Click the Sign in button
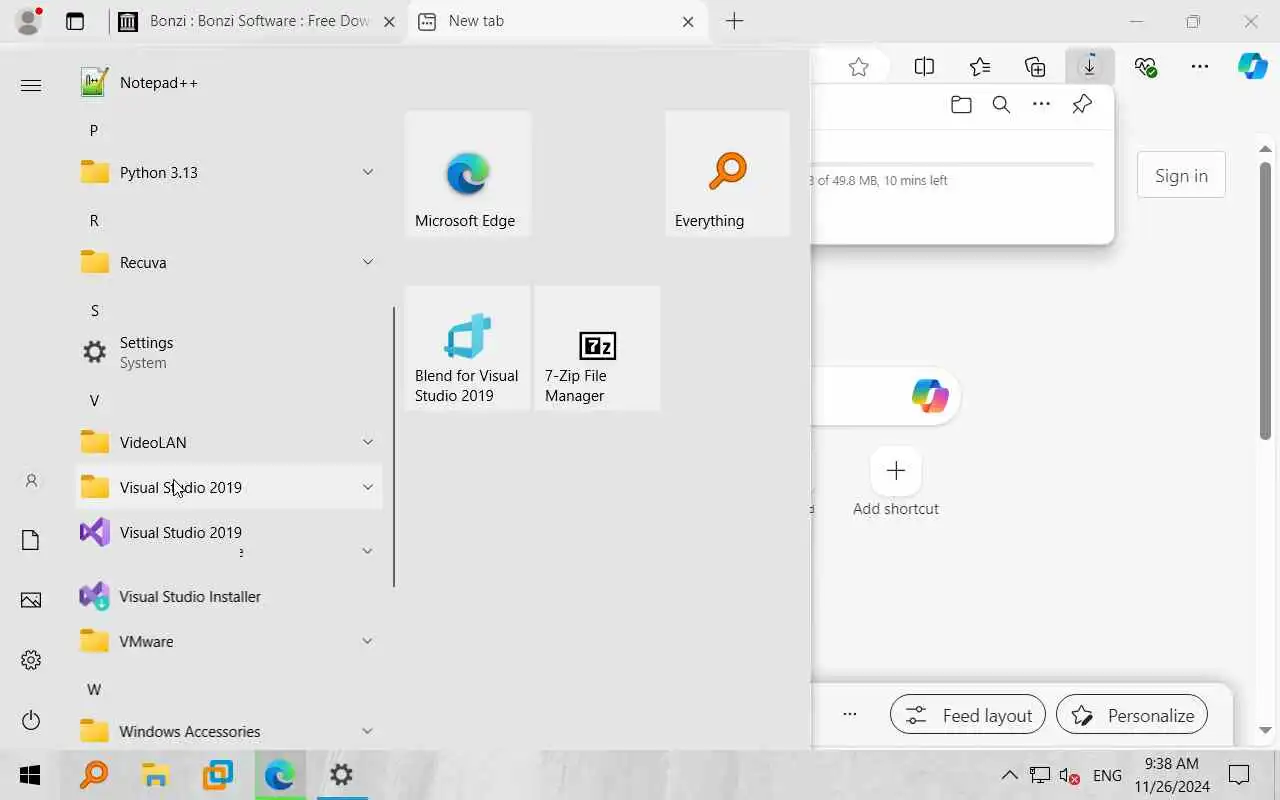The width and height of the screenshot is (1280, 800). click(1181, 176)
